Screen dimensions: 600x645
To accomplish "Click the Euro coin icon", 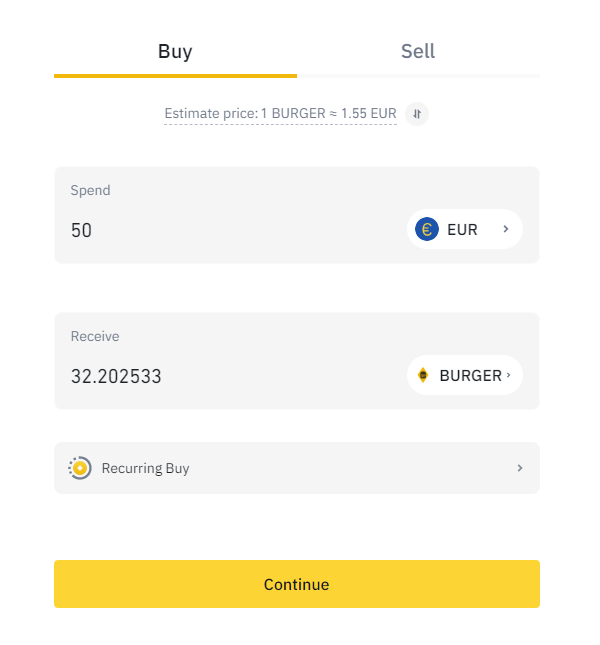I will (427, 229).
